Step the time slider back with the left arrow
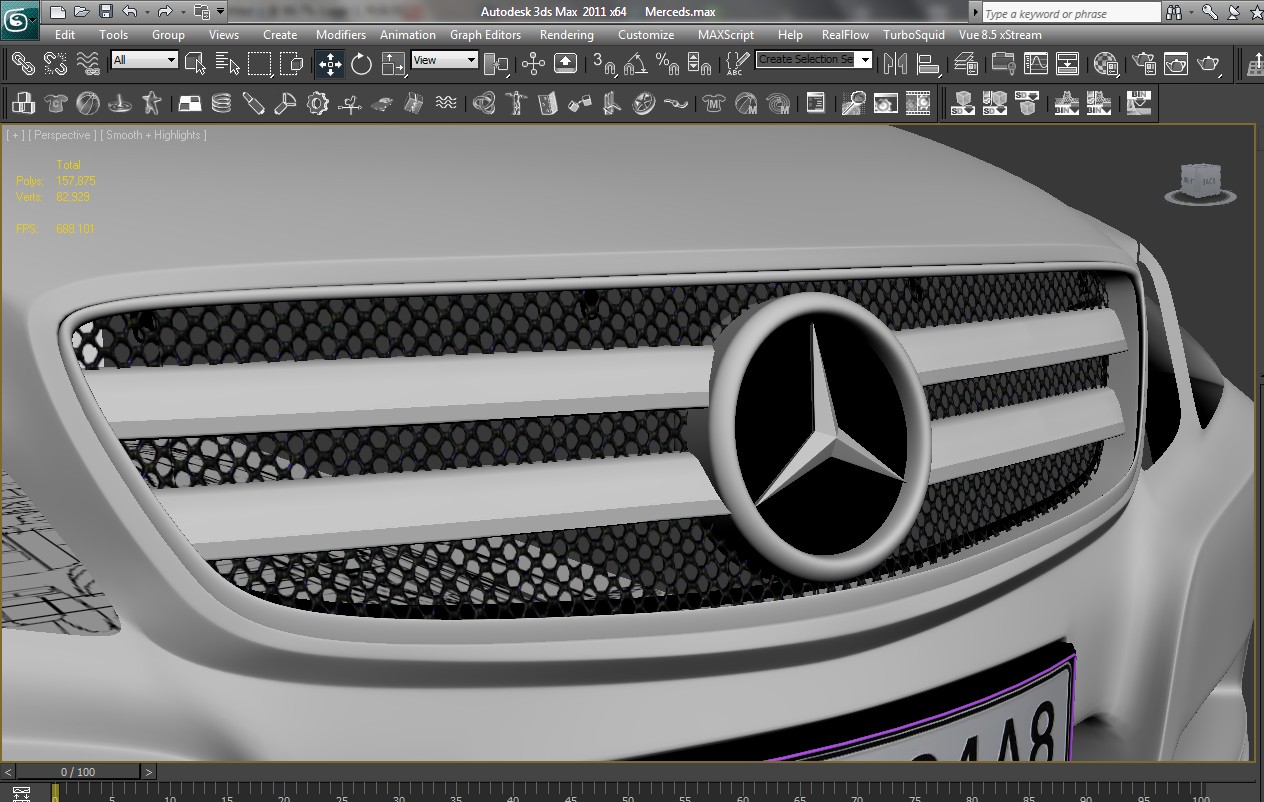Screen dimensions: 1264x802 tap(8, 772)
